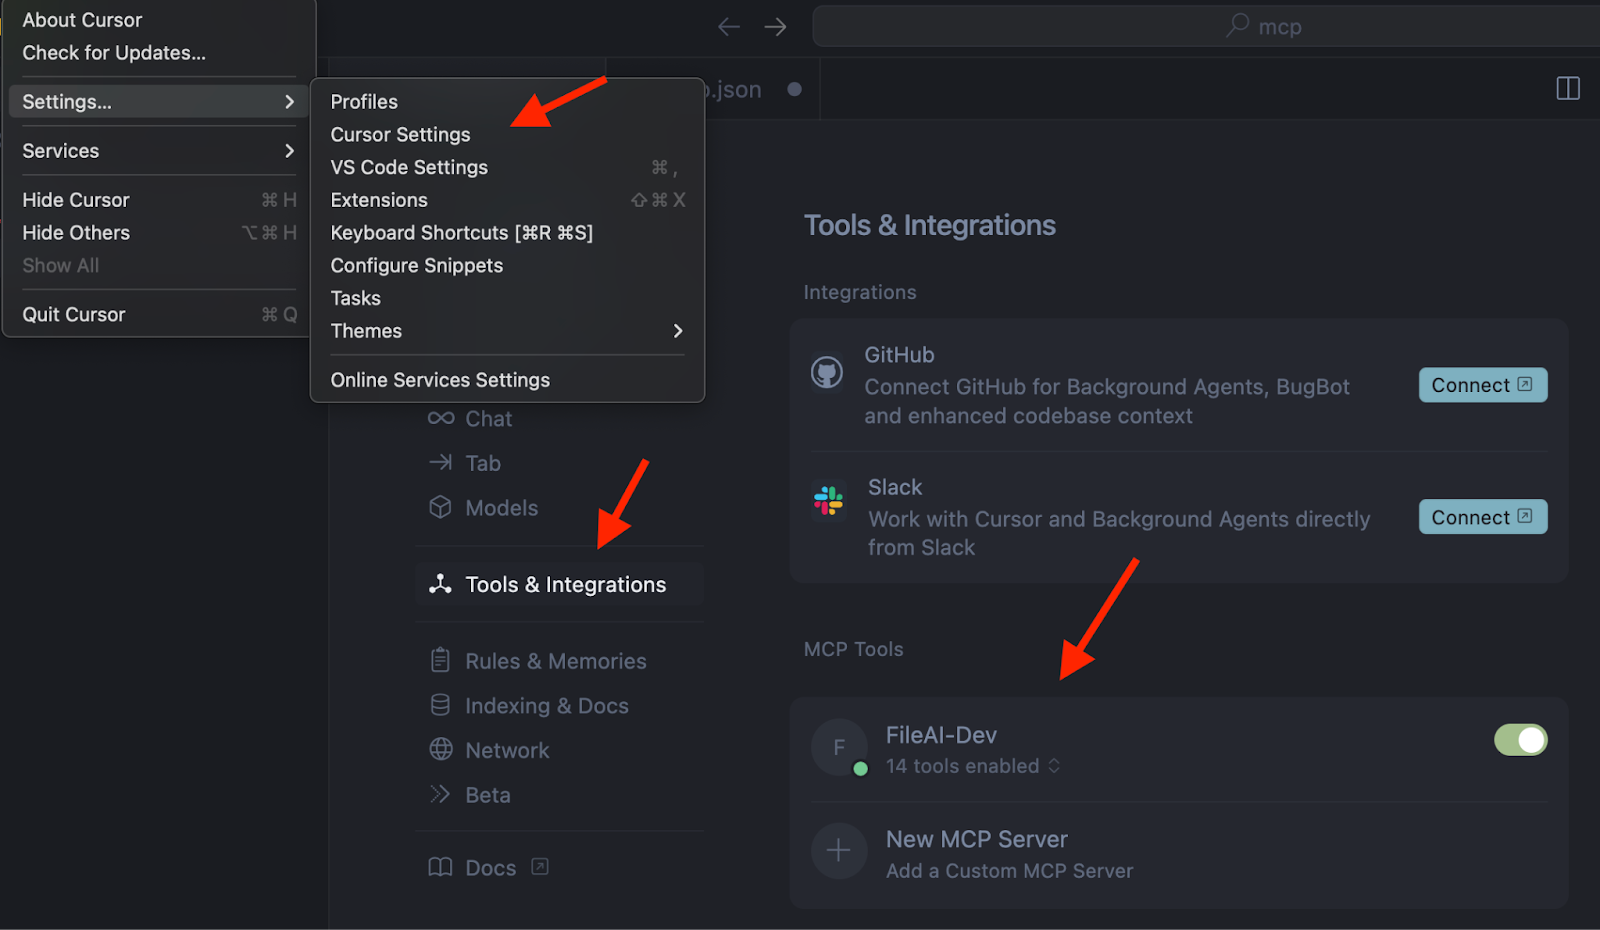Select Tasks in Settings submenu
1600x930 pixels.
(x=507, y=298)
